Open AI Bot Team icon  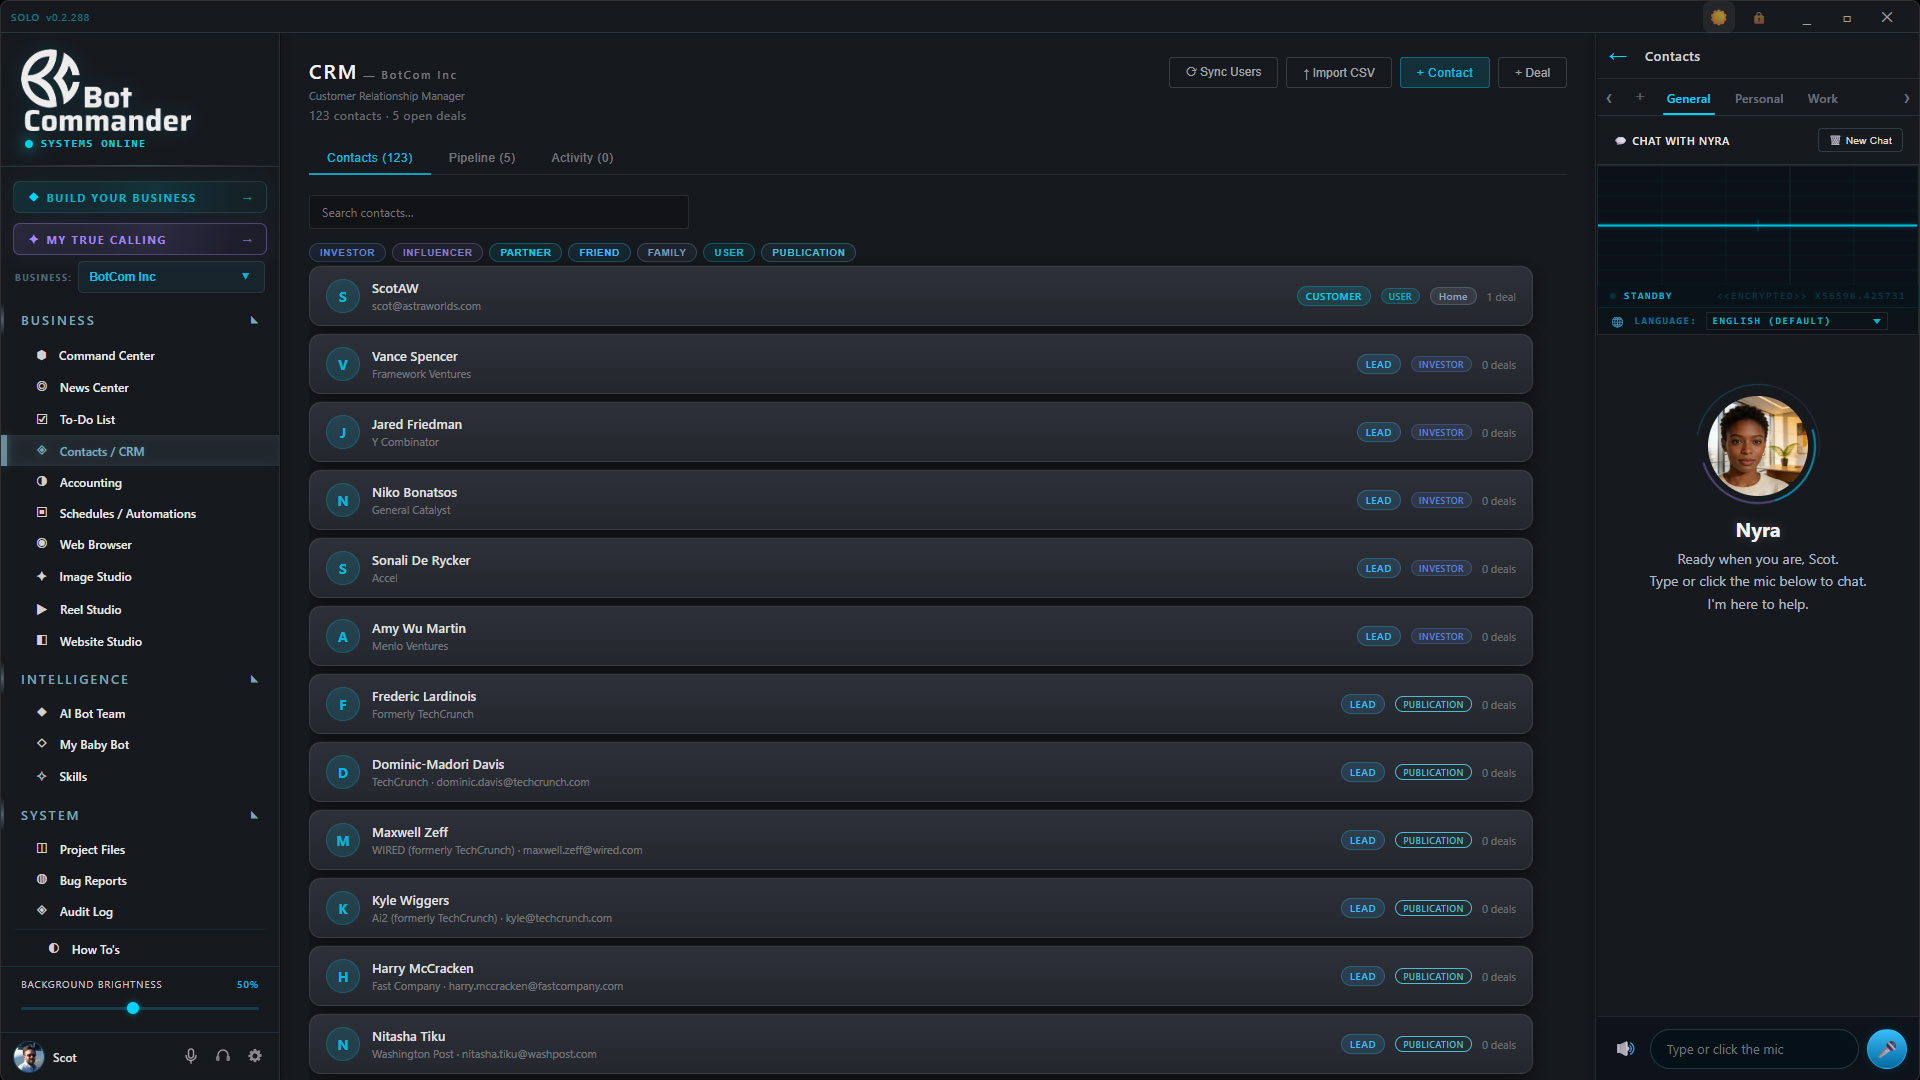coord(42,714)
